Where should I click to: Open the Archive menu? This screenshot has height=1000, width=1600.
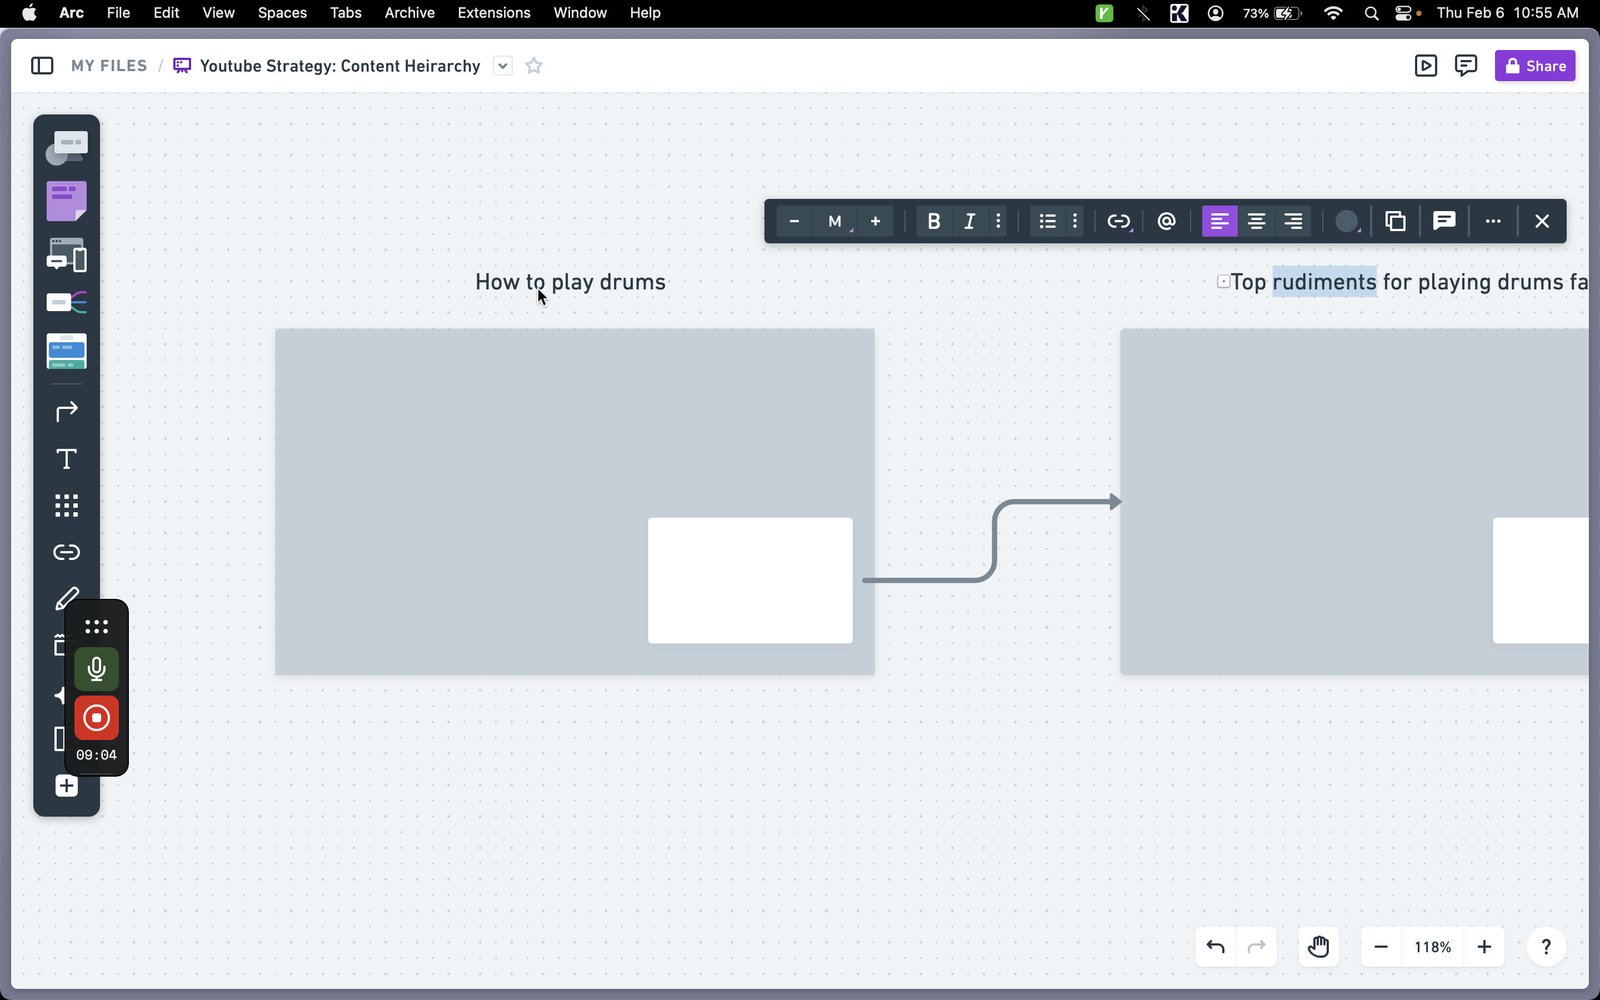click(x=410, y=13)
